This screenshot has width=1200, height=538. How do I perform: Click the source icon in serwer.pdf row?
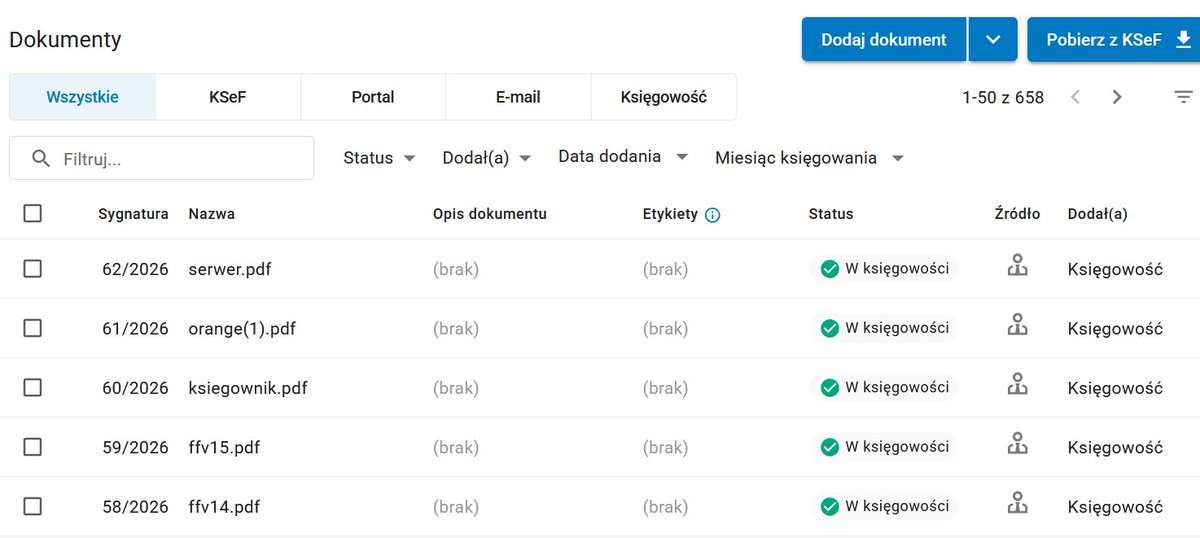click(1017, 266)
